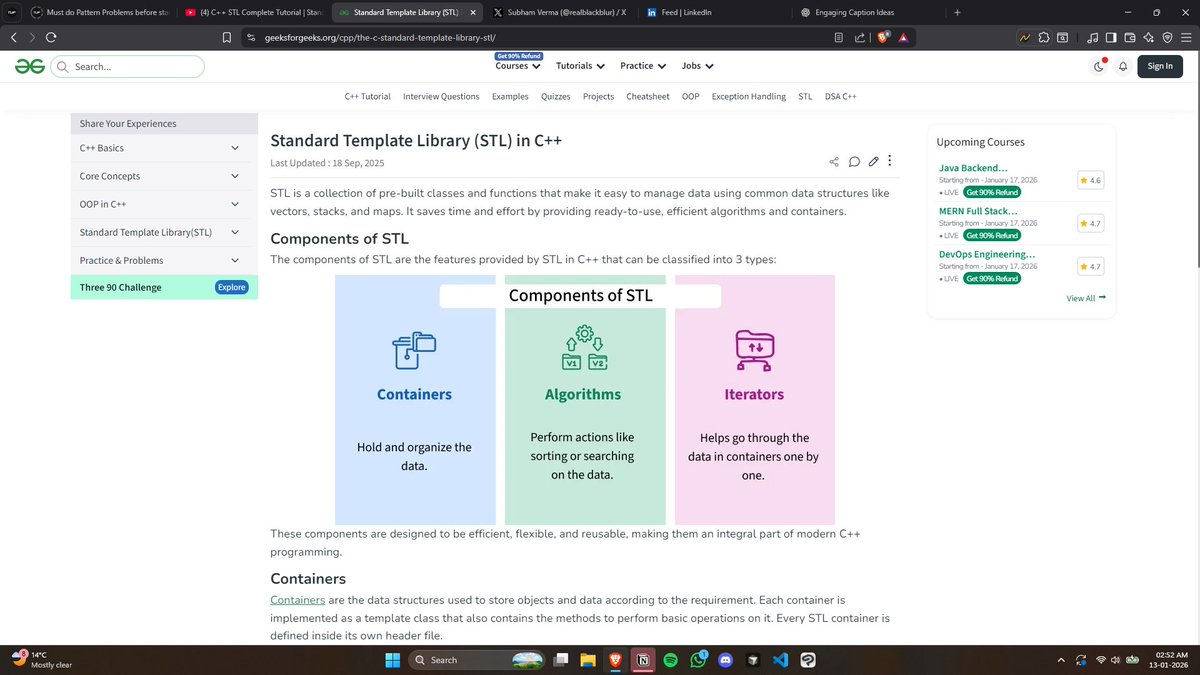This screenshot has width=1200, height=675.
Task: Open the taskbar weather widget showing 14°C
Action: pyautogui.click(x=40, y=659)
